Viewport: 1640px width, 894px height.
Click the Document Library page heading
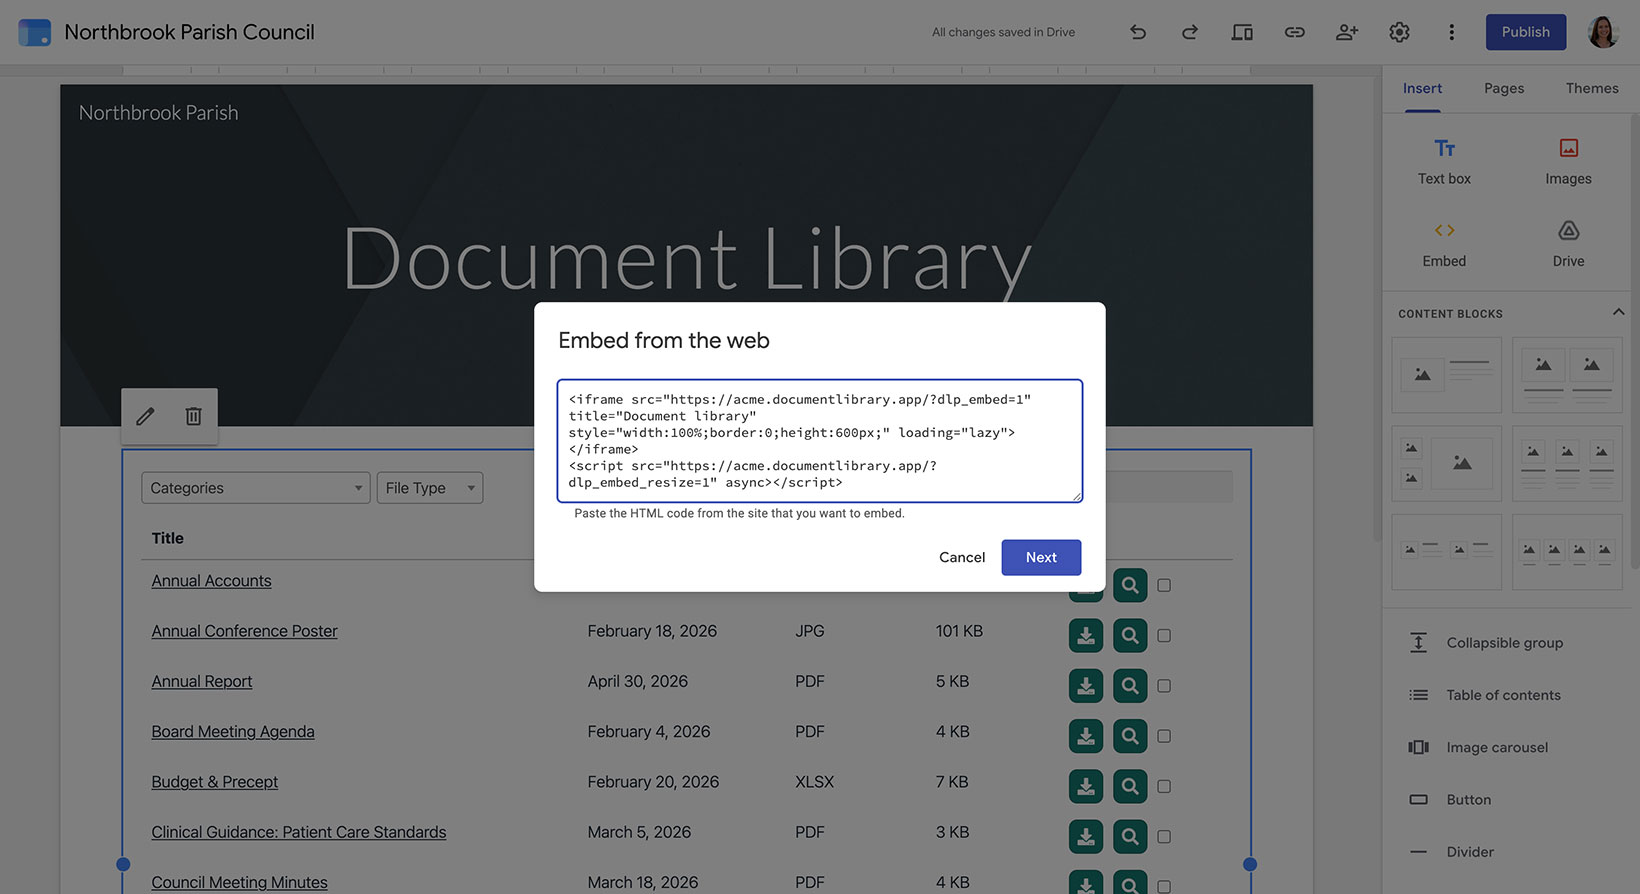click(x=687, y=260)
